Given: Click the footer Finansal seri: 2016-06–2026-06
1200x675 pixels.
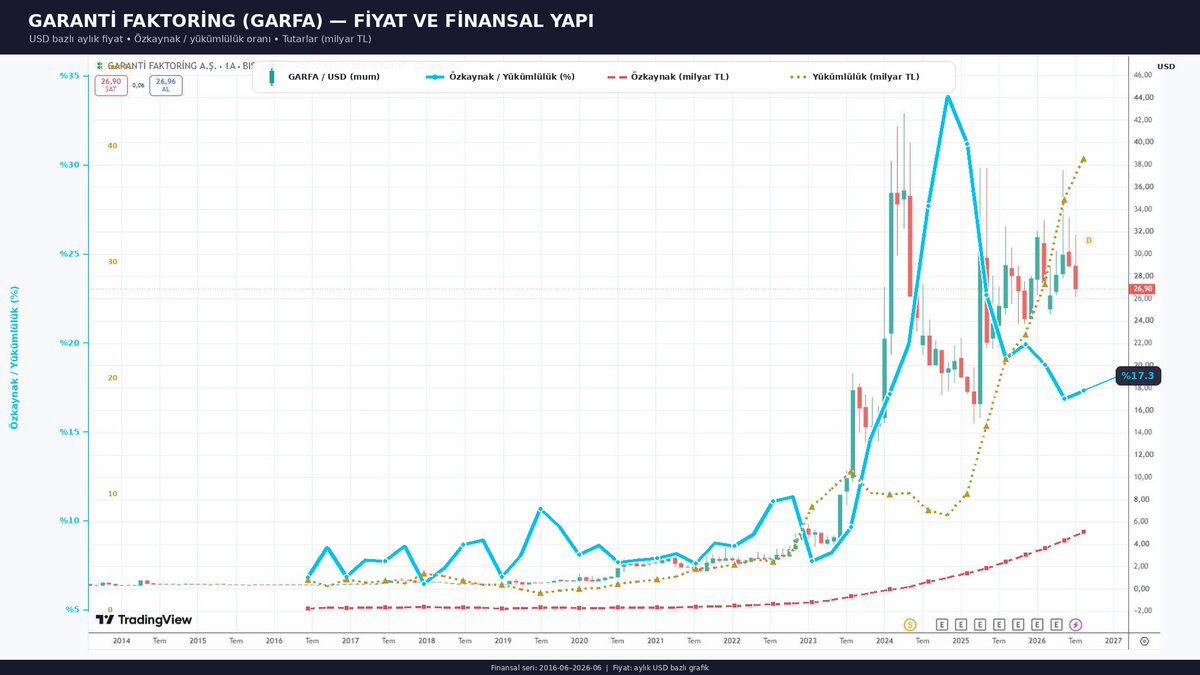Looking at the screenshot, I should [x=546, y=667].
